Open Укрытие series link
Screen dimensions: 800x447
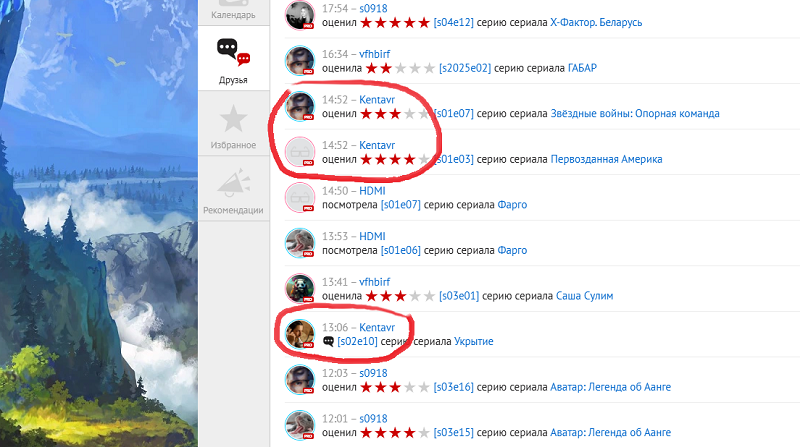coord(473,341)
